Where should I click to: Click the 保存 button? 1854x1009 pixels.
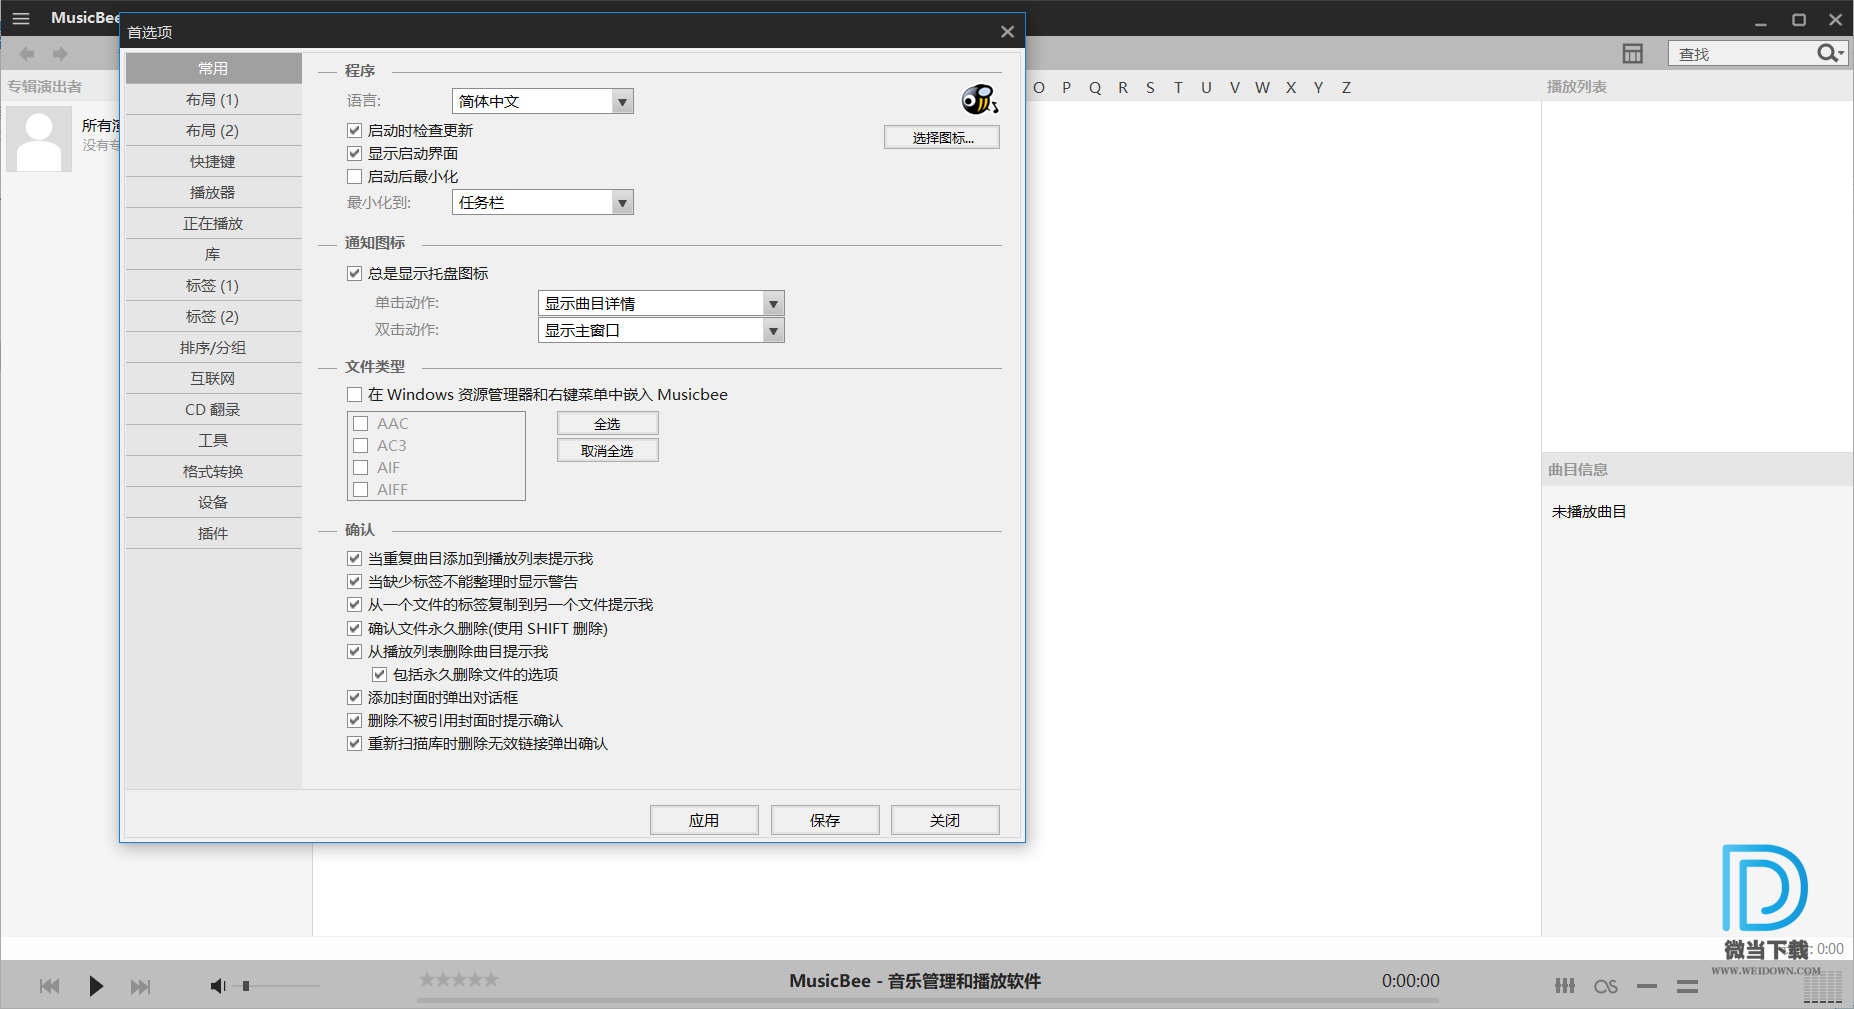point(825,820)
